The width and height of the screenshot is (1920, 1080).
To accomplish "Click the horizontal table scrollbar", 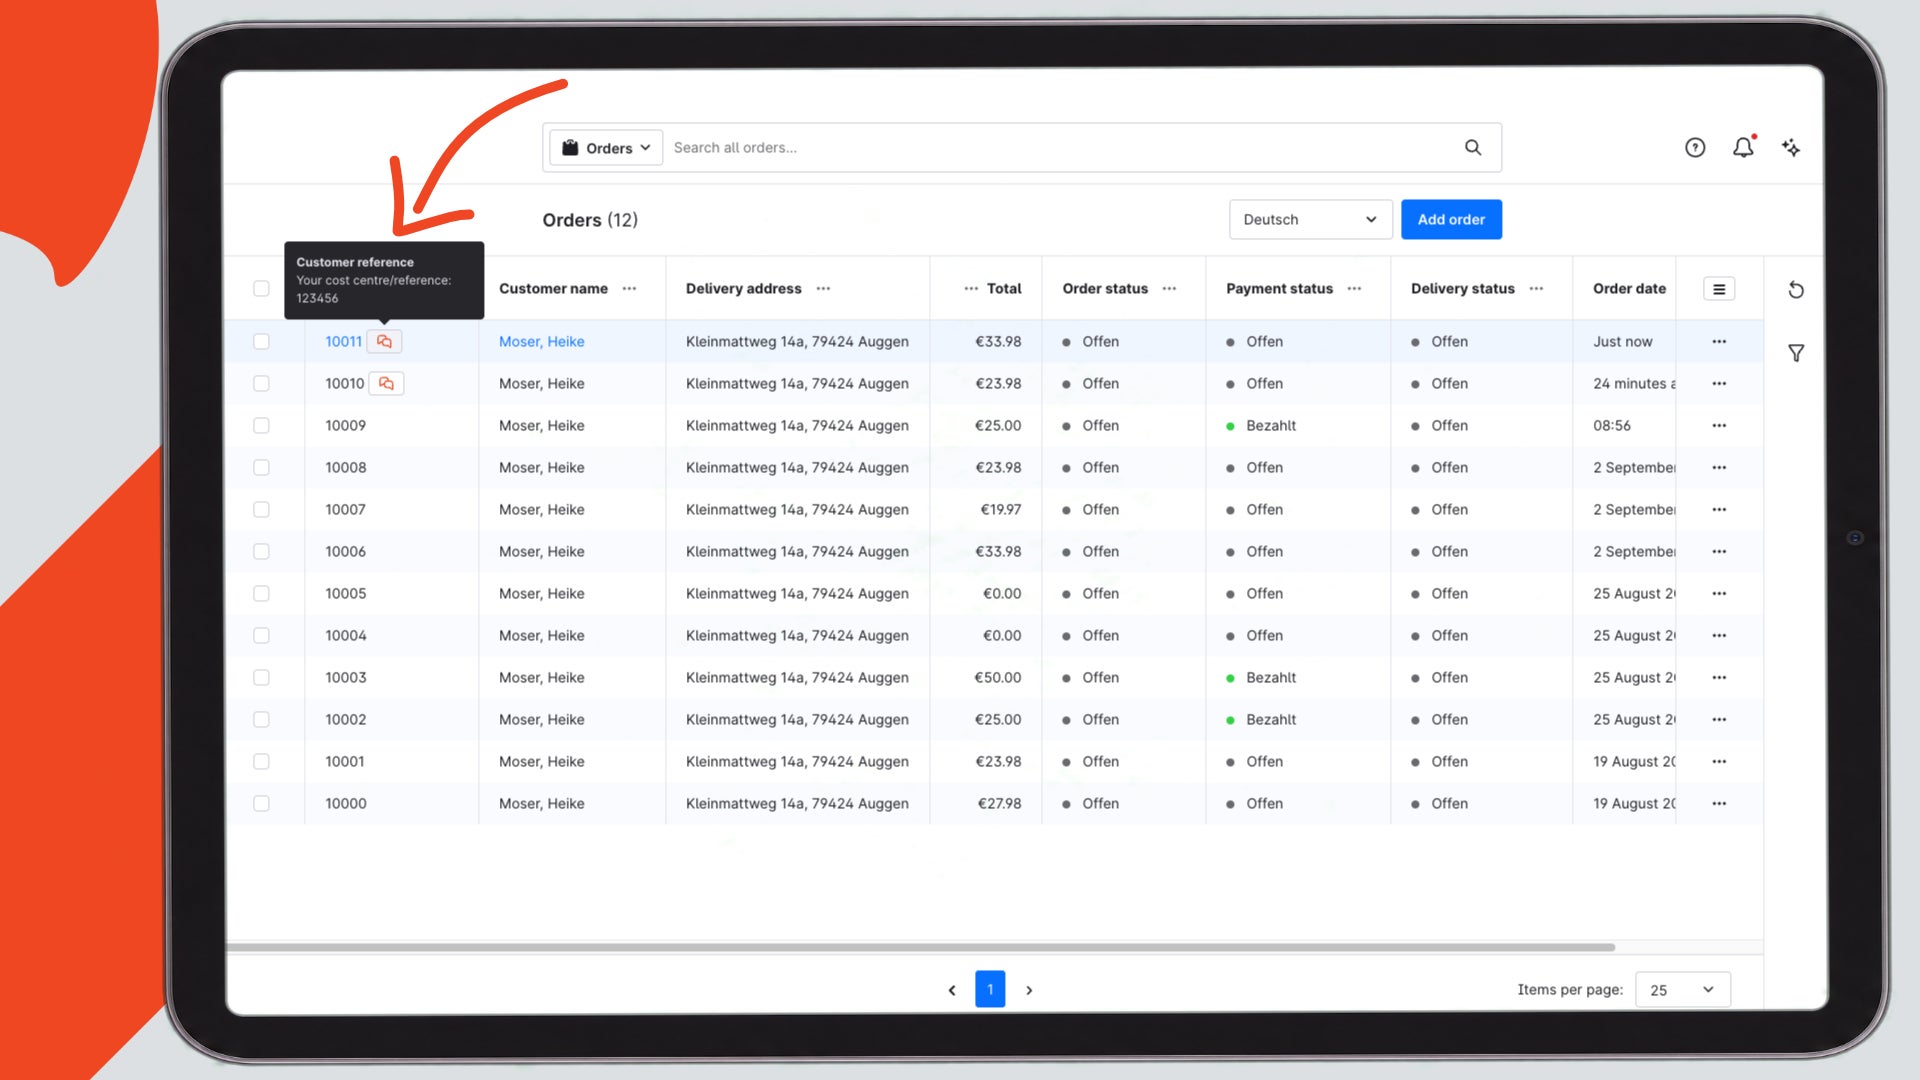I will (x=920, y=947).
